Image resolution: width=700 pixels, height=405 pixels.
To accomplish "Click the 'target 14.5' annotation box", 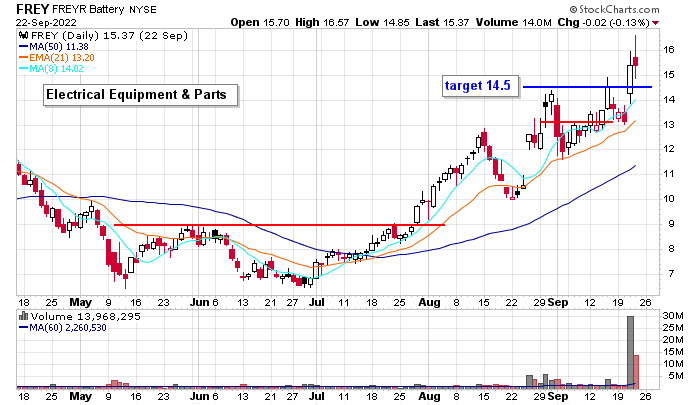I will (x=480, y=85).
